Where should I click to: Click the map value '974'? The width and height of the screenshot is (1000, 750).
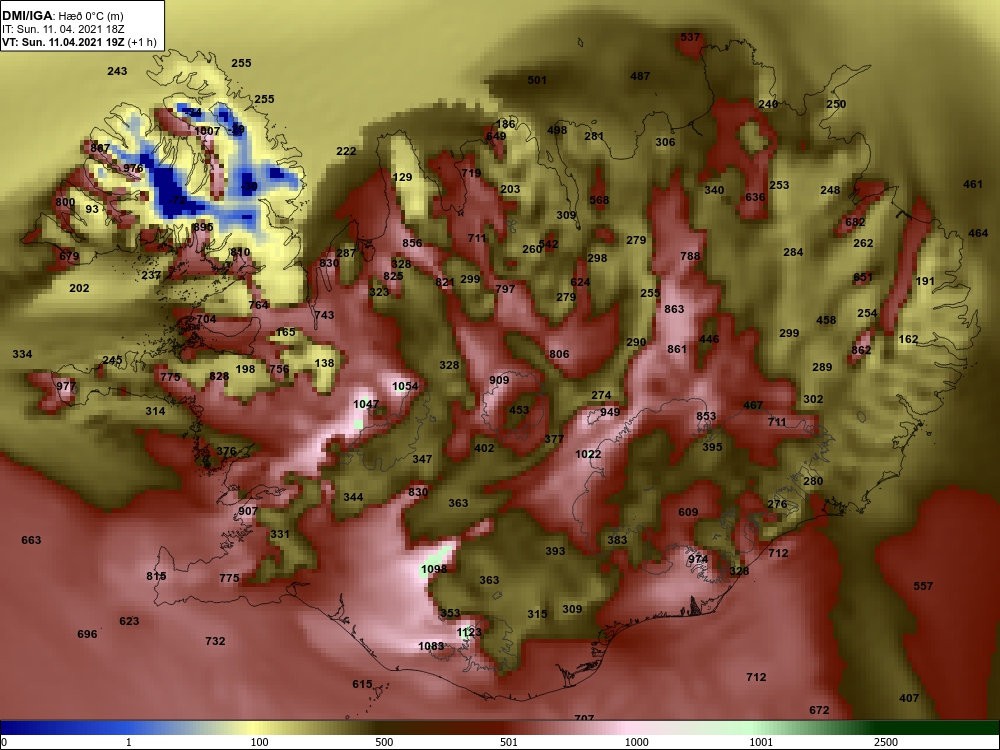click(x=698, y=559)
